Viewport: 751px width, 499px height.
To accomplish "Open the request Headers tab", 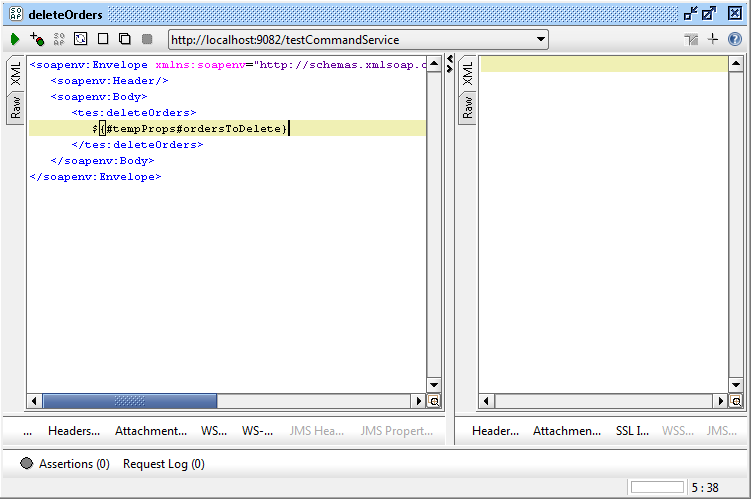I will [x=74, y=431].
